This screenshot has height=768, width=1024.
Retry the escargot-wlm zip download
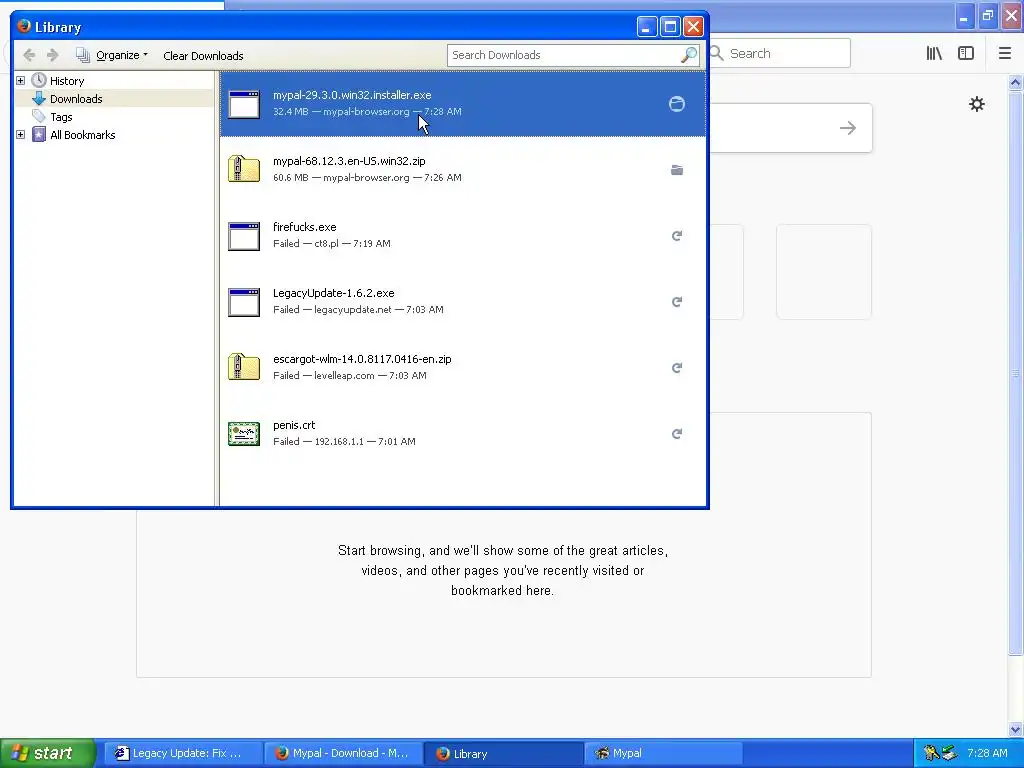coord(677,368)
